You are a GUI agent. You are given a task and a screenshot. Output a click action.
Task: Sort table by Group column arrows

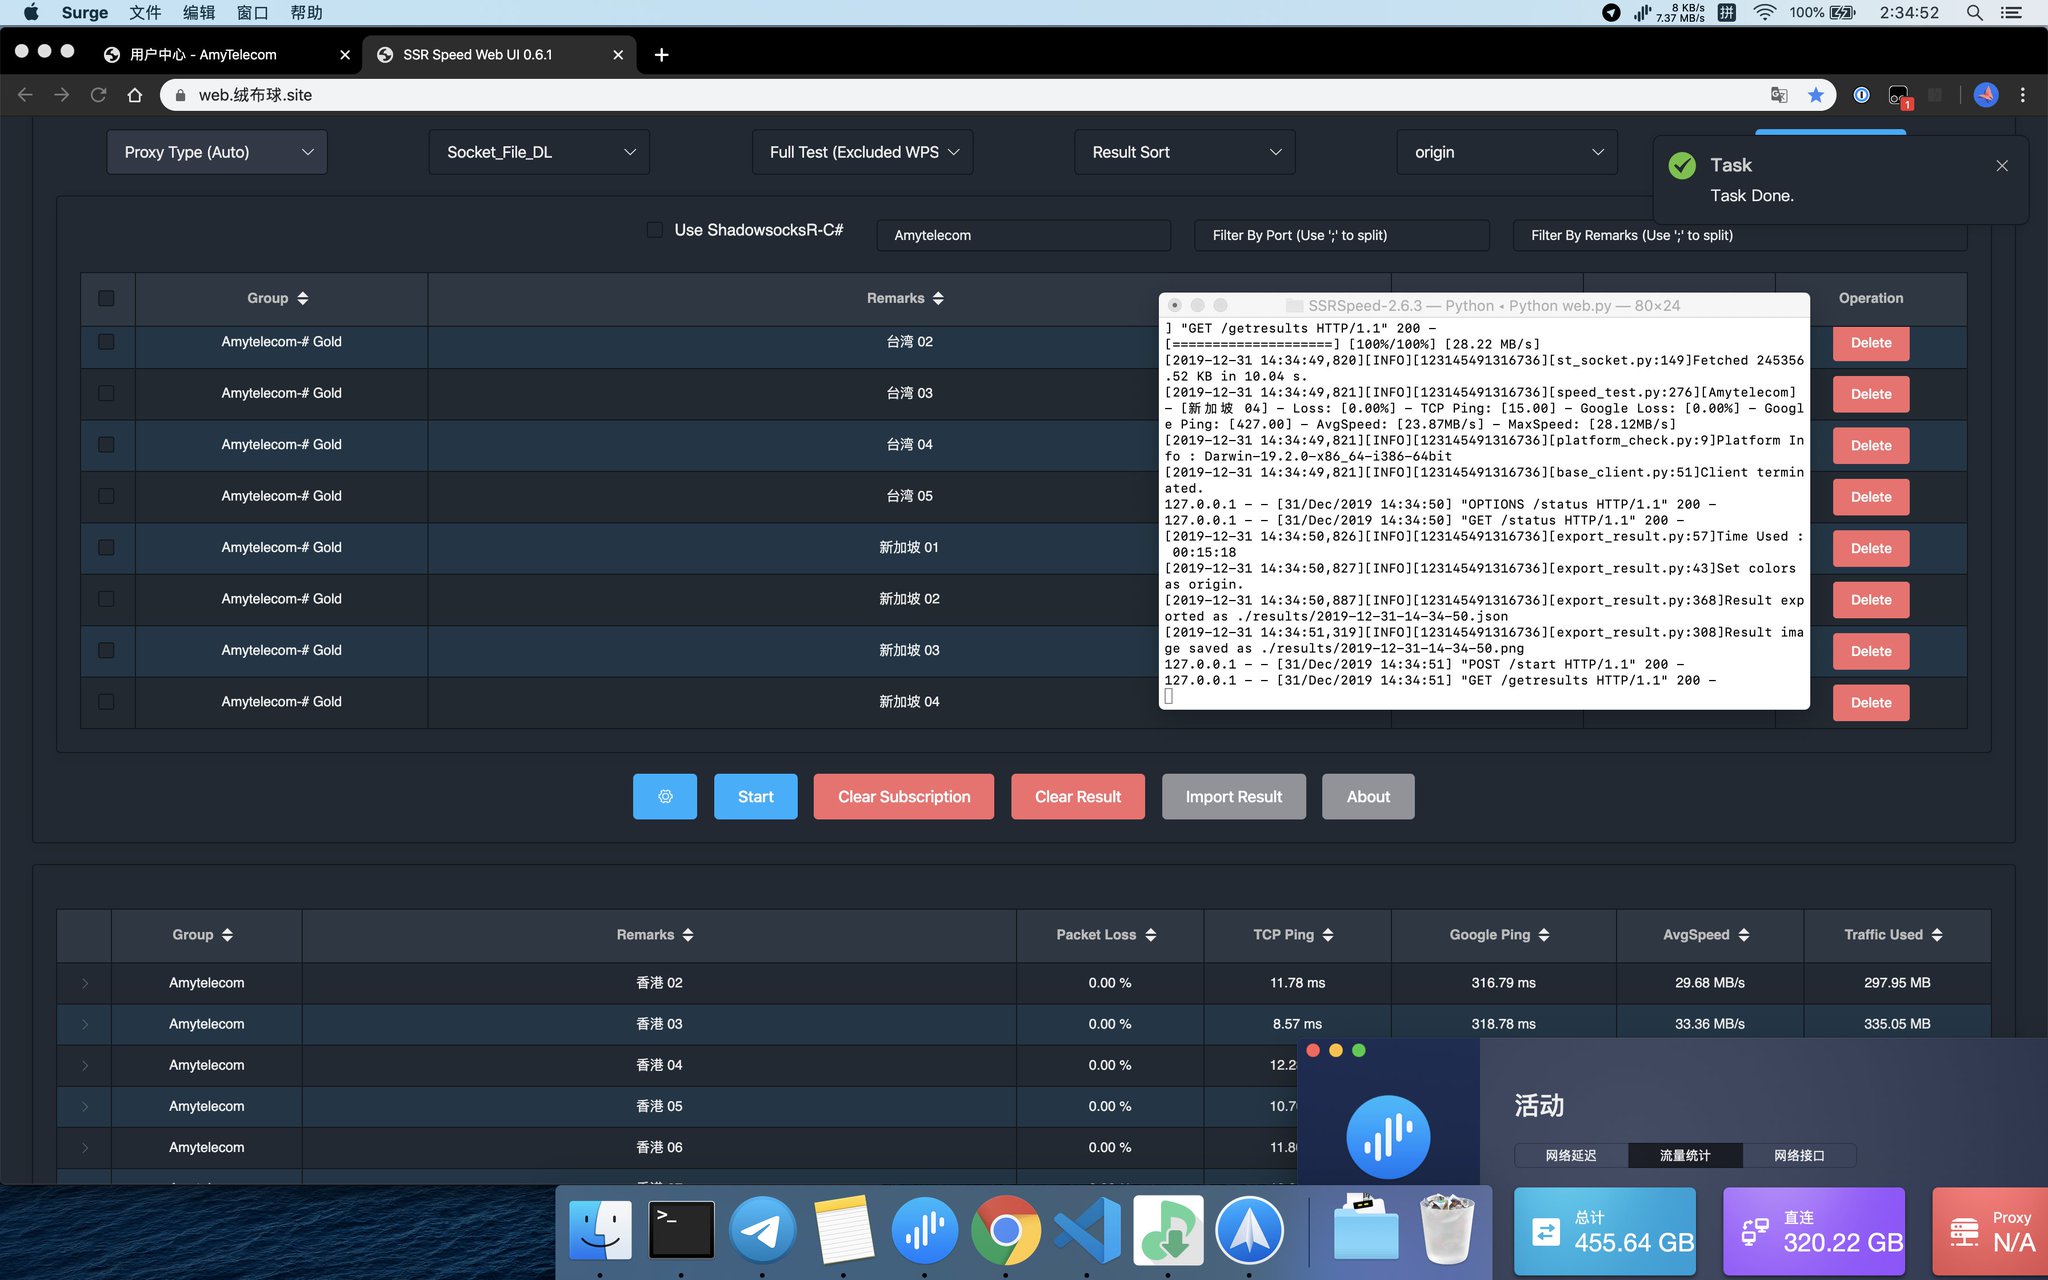302,298
